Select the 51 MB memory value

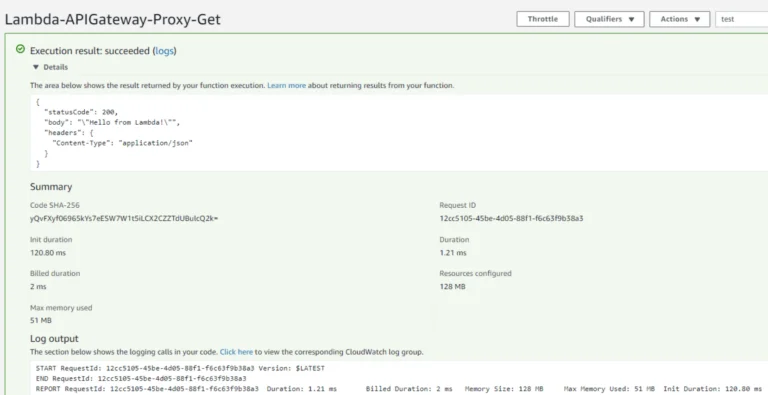click(41, 321)
